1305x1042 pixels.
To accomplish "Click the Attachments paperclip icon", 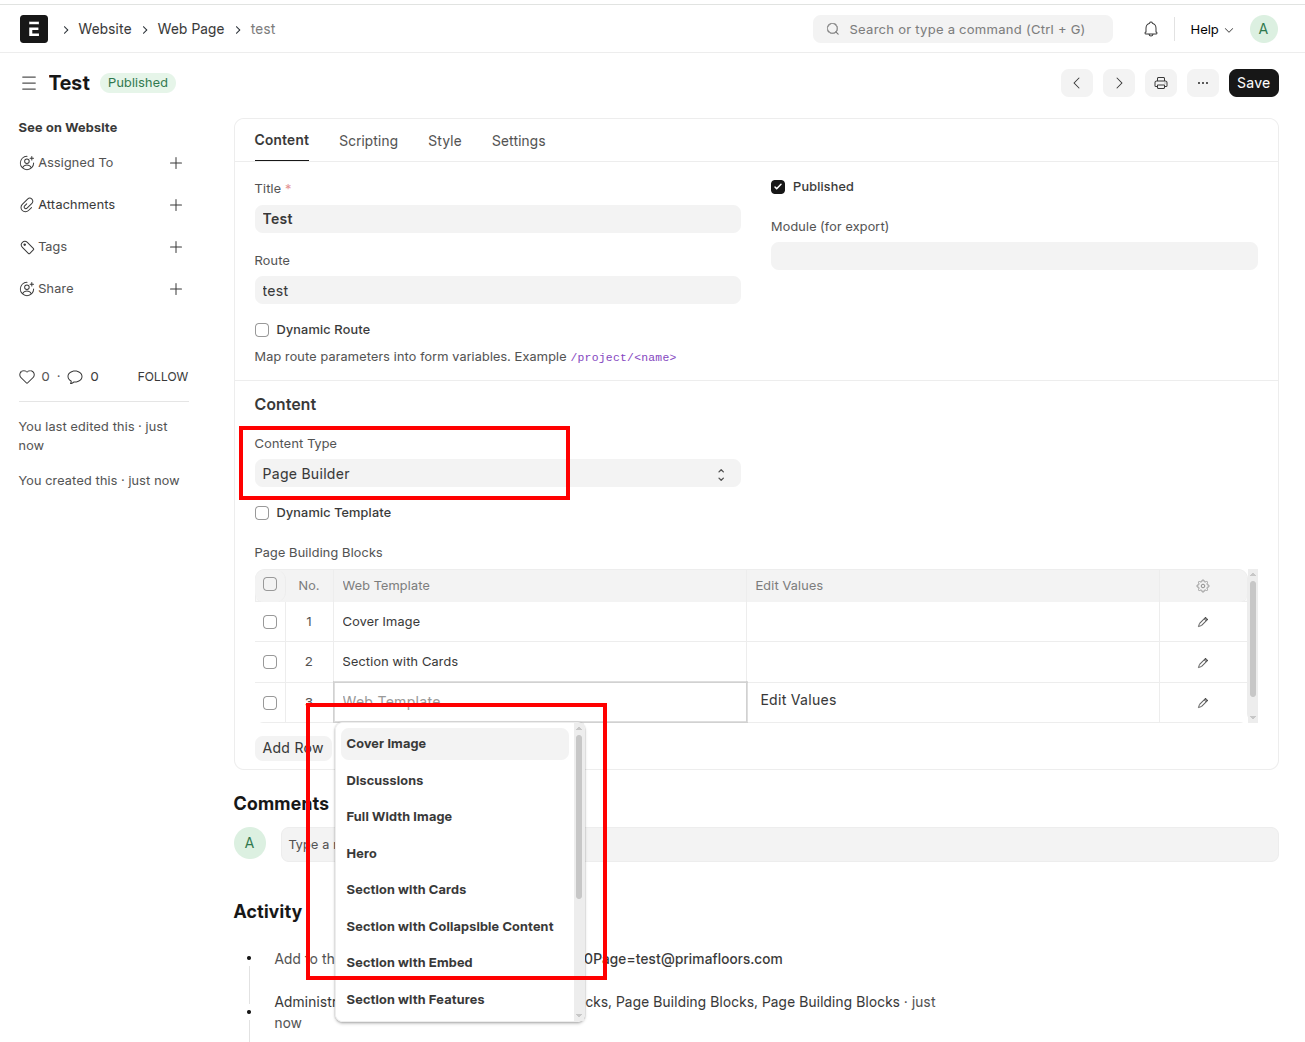I will [x=27, y=205].
